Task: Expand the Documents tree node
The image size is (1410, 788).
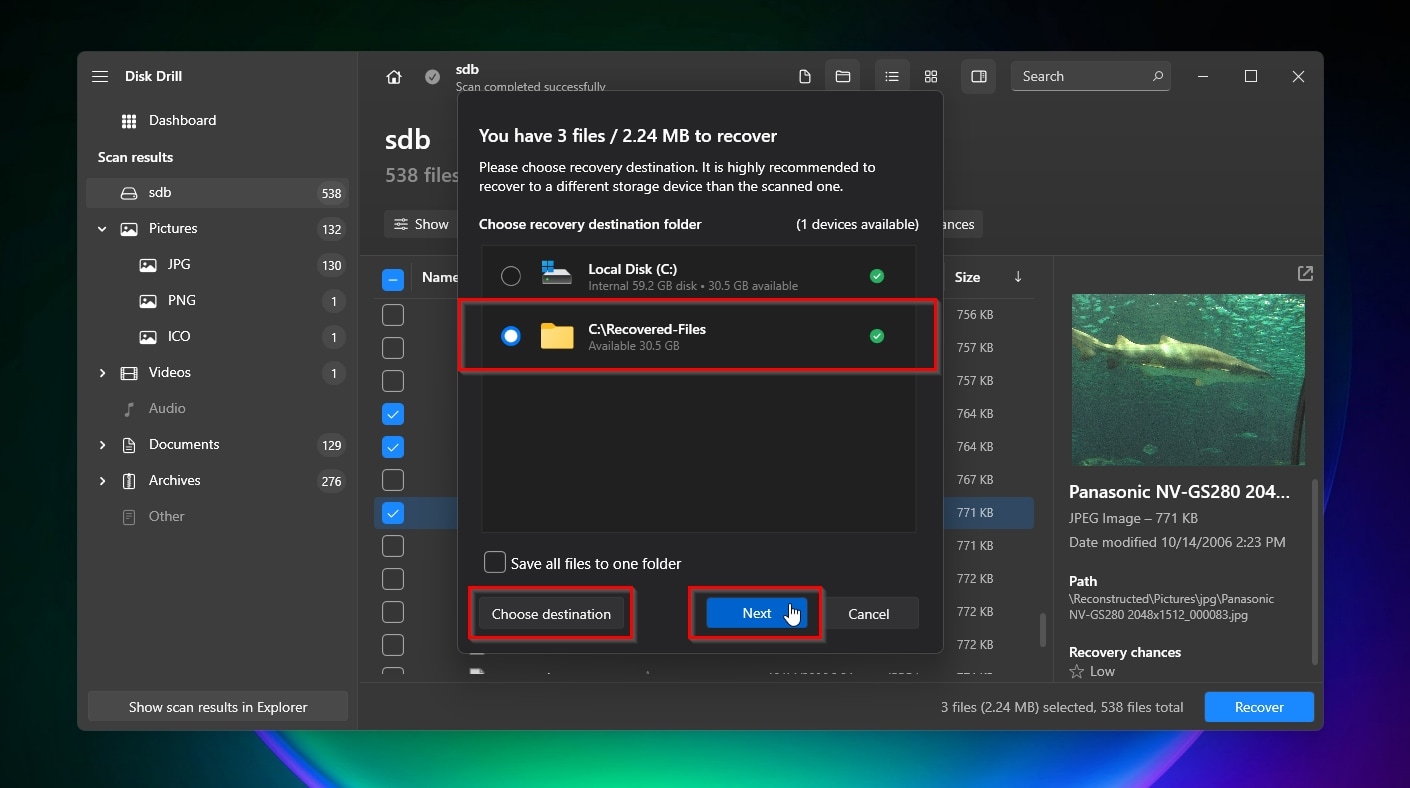Action: [102, 445]
